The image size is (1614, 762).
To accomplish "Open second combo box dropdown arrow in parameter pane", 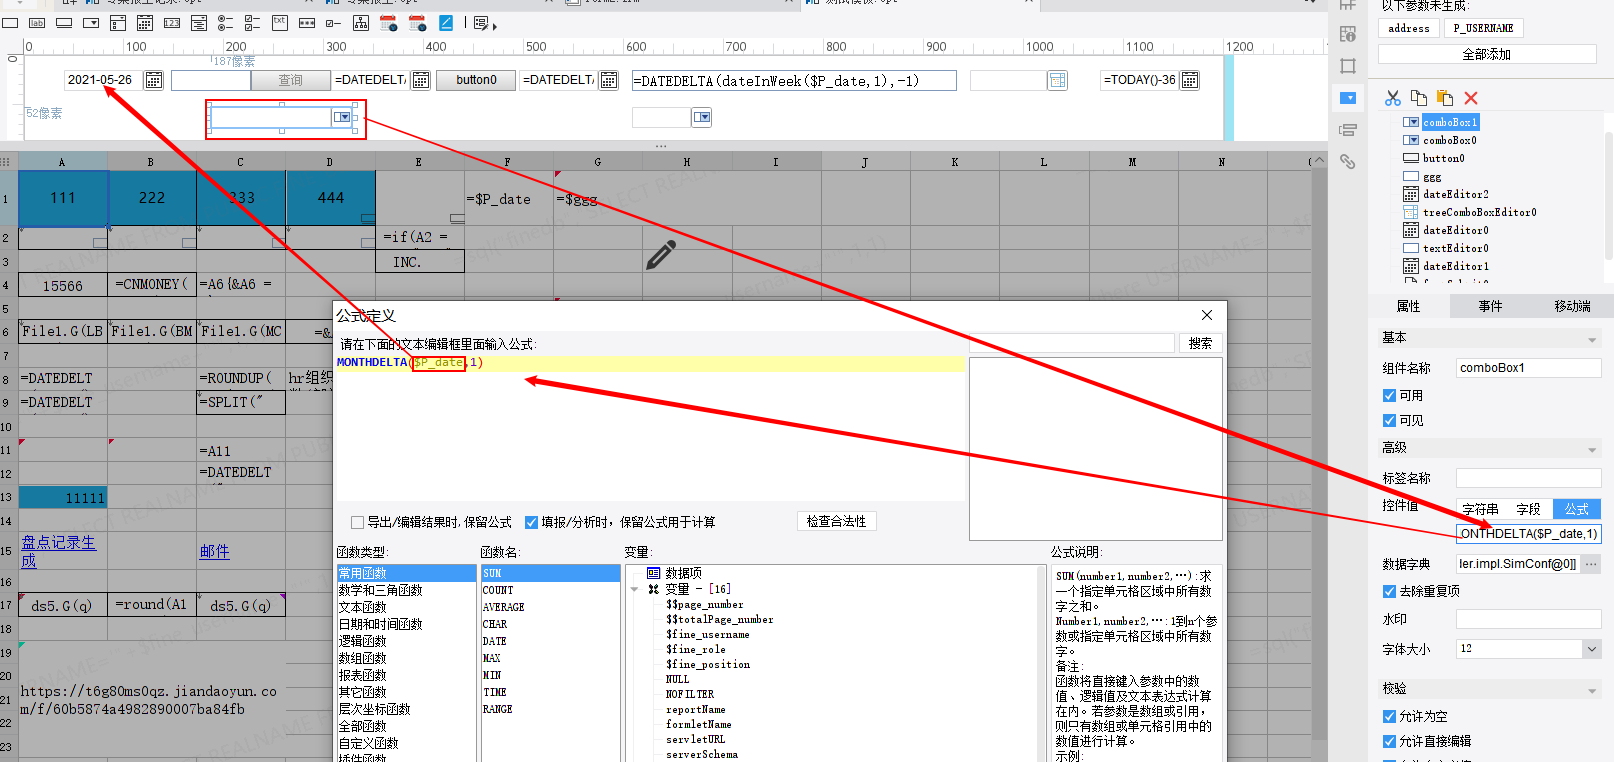I will pyautogui.click(x=702, y=118).
